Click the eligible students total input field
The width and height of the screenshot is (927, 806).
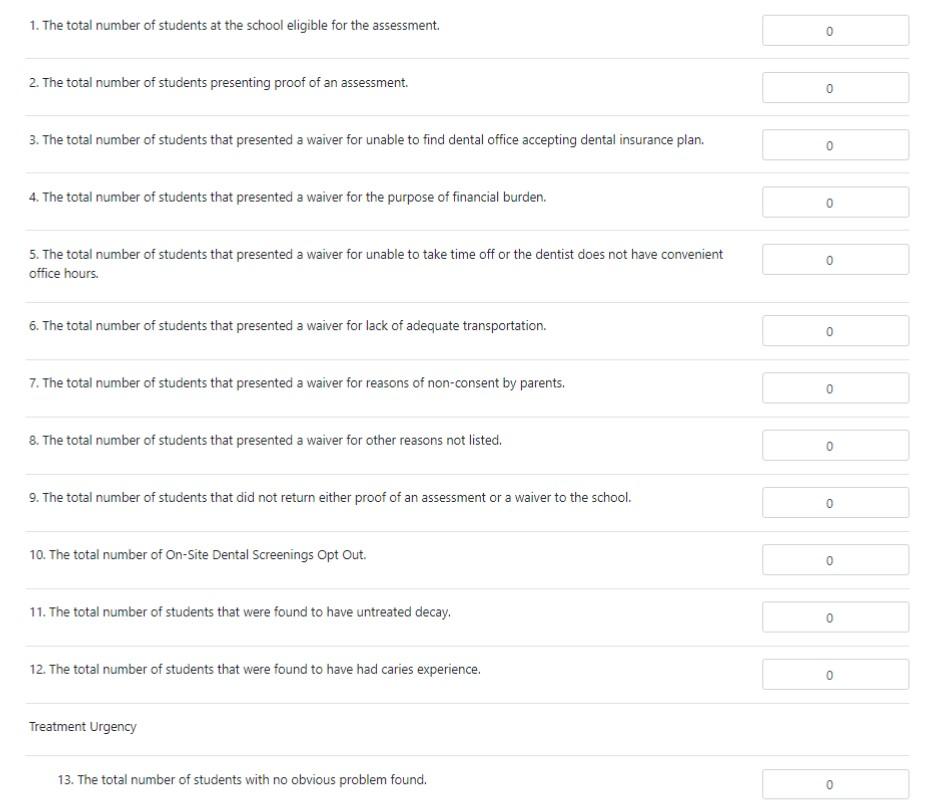(835, 31)
